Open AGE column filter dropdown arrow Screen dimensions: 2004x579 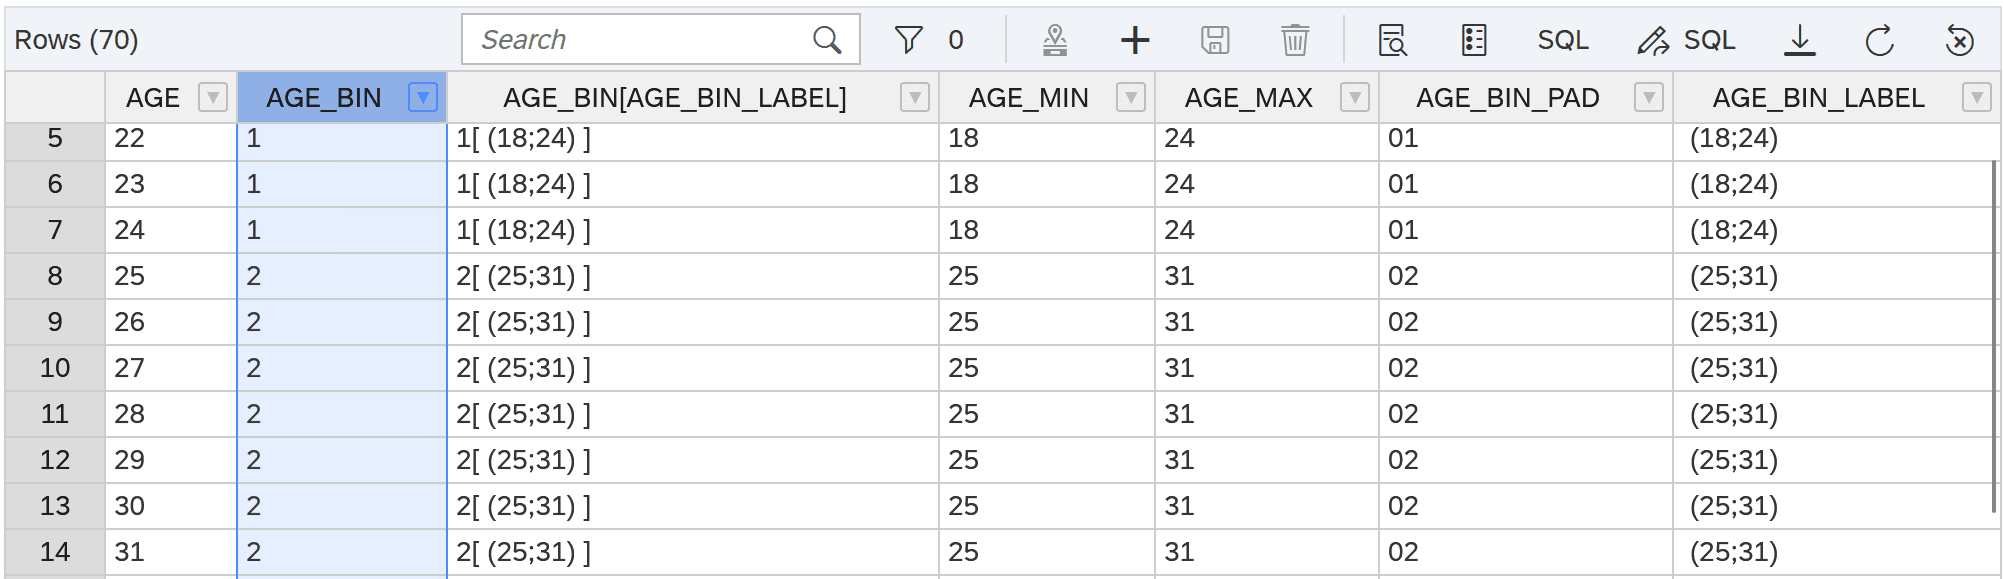(213, 97)
